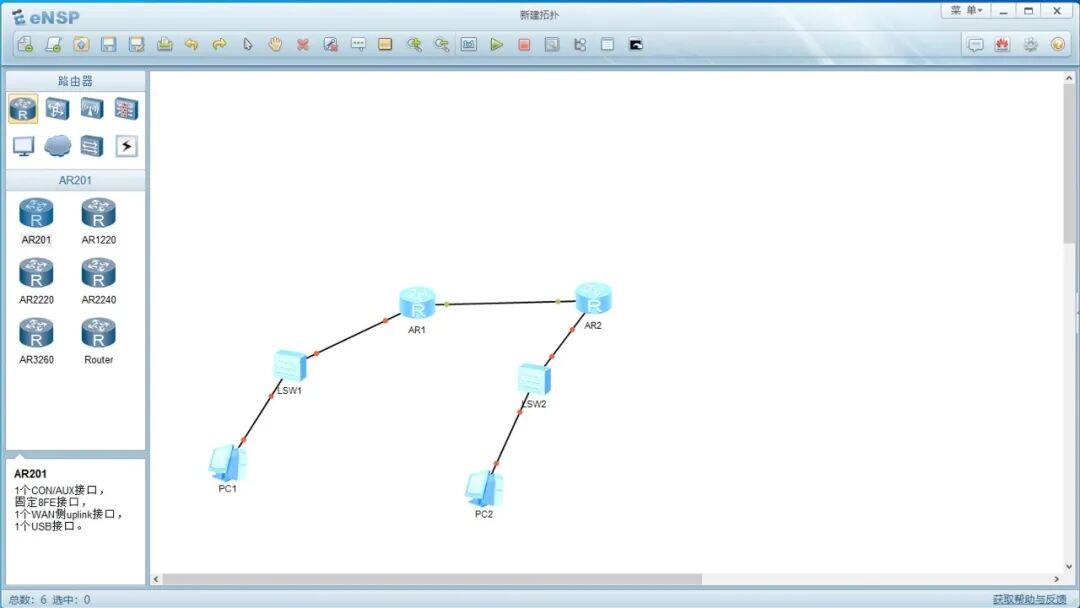This screenshot has height=608, width=1080.
Task: Select the firewall device category
Action: pyautogui.click(x=126, y=109)
